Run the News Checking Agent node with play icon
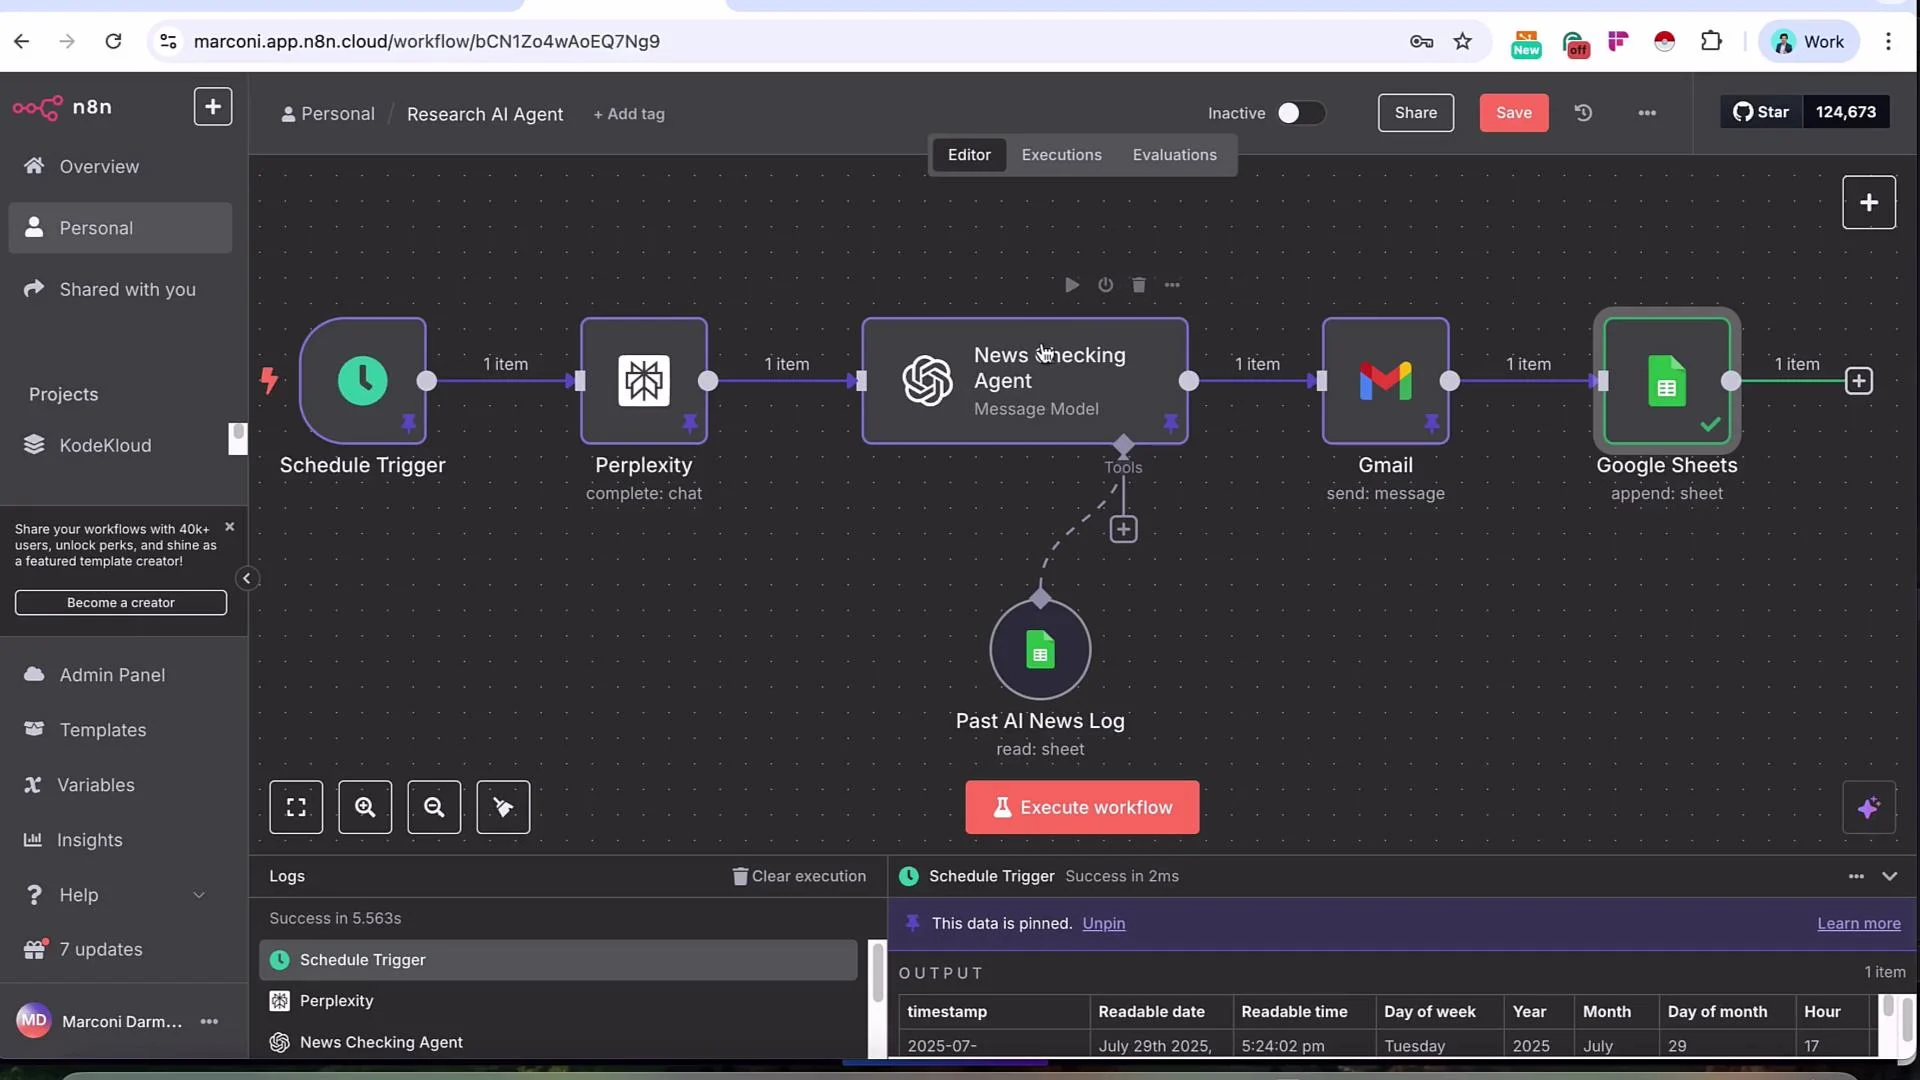The width and height of the screenshot is (1920, 1080). coord(1071,285)
